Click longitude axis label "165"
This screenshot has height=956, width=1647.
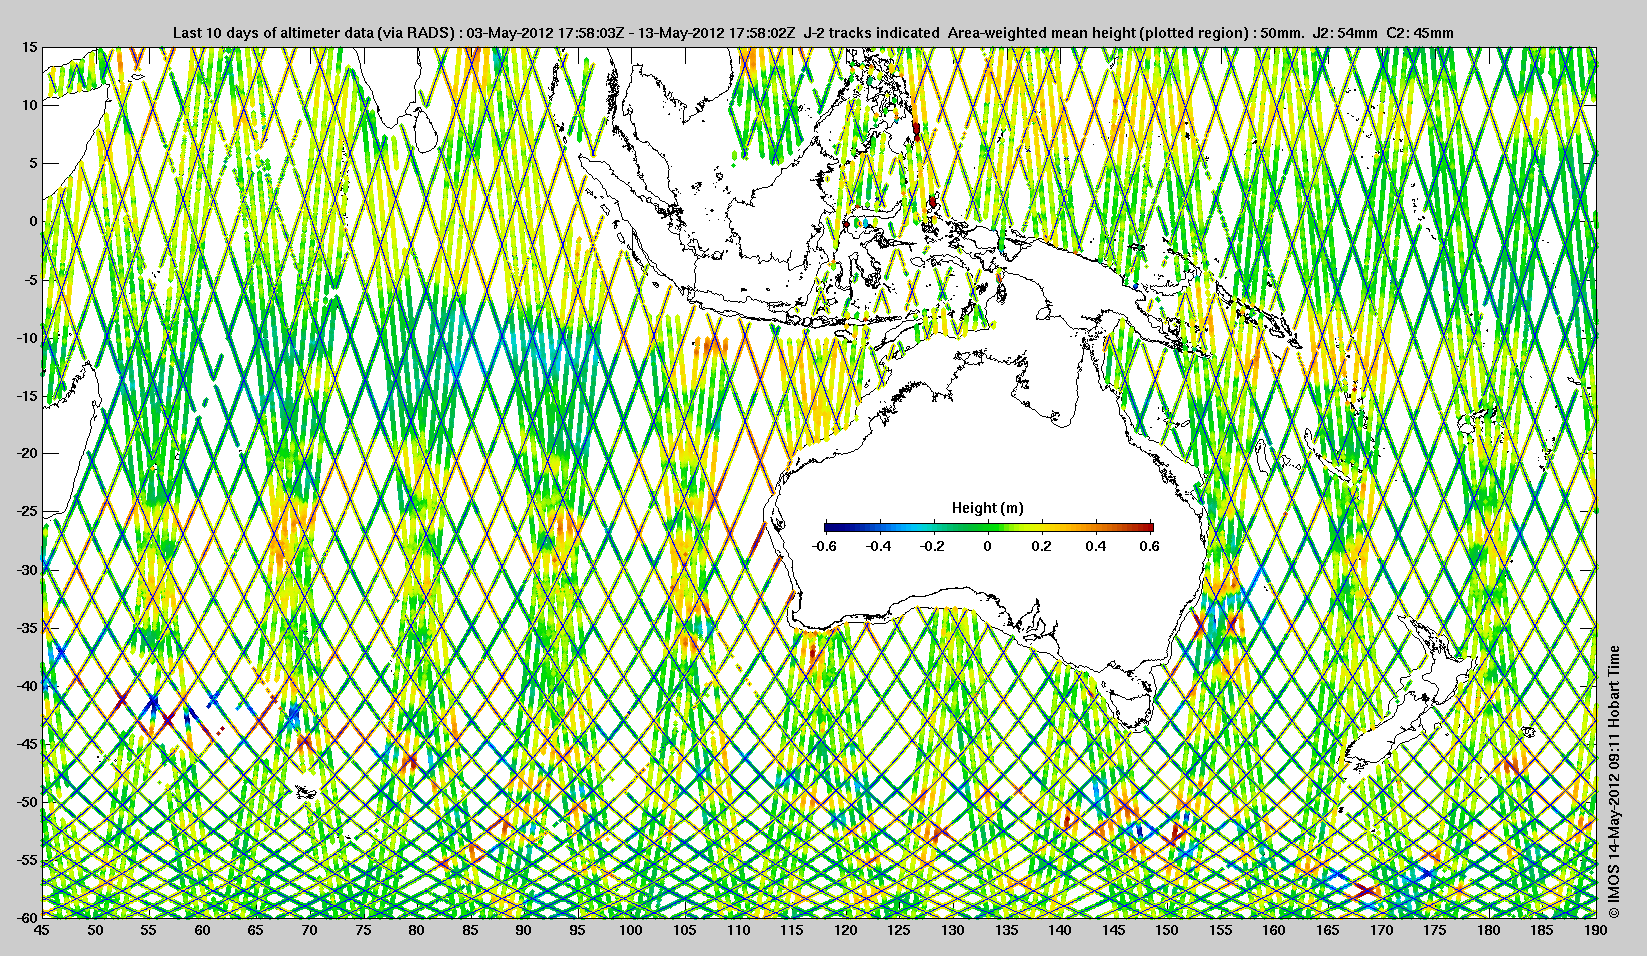point(1328,930)
